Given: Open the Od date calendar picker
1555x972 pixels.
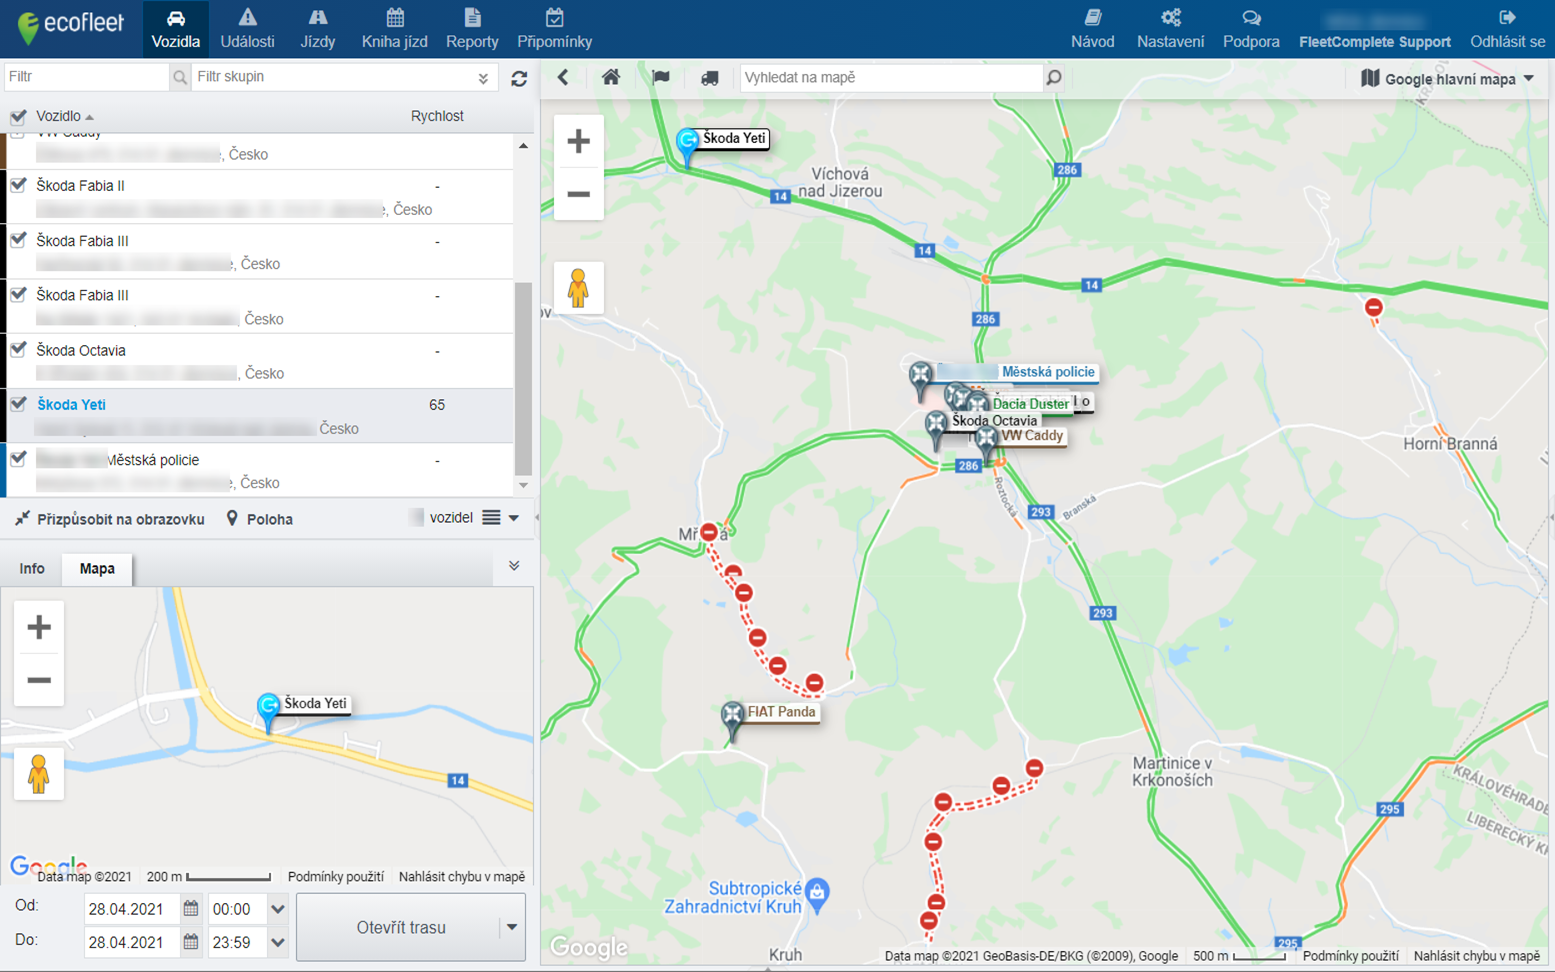Looking at the screenshot, I should 191,909.
